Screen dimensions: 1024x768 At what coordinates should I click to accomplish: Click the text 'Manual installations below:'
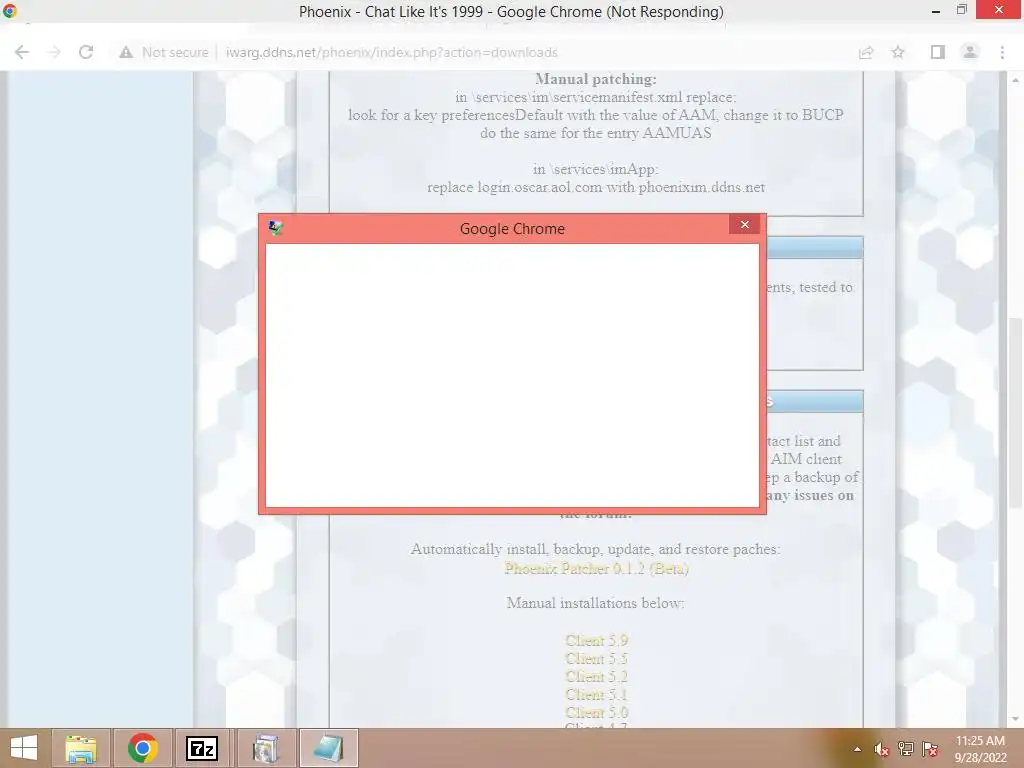click(x=596, y=603)
